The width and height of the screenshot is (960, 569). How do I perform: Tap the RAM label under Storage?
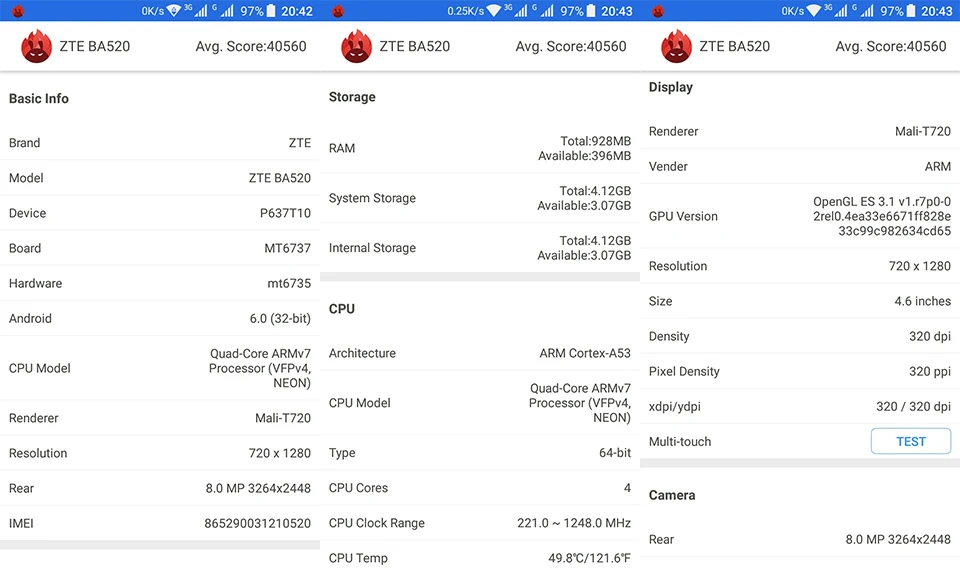tap(342, 148)
